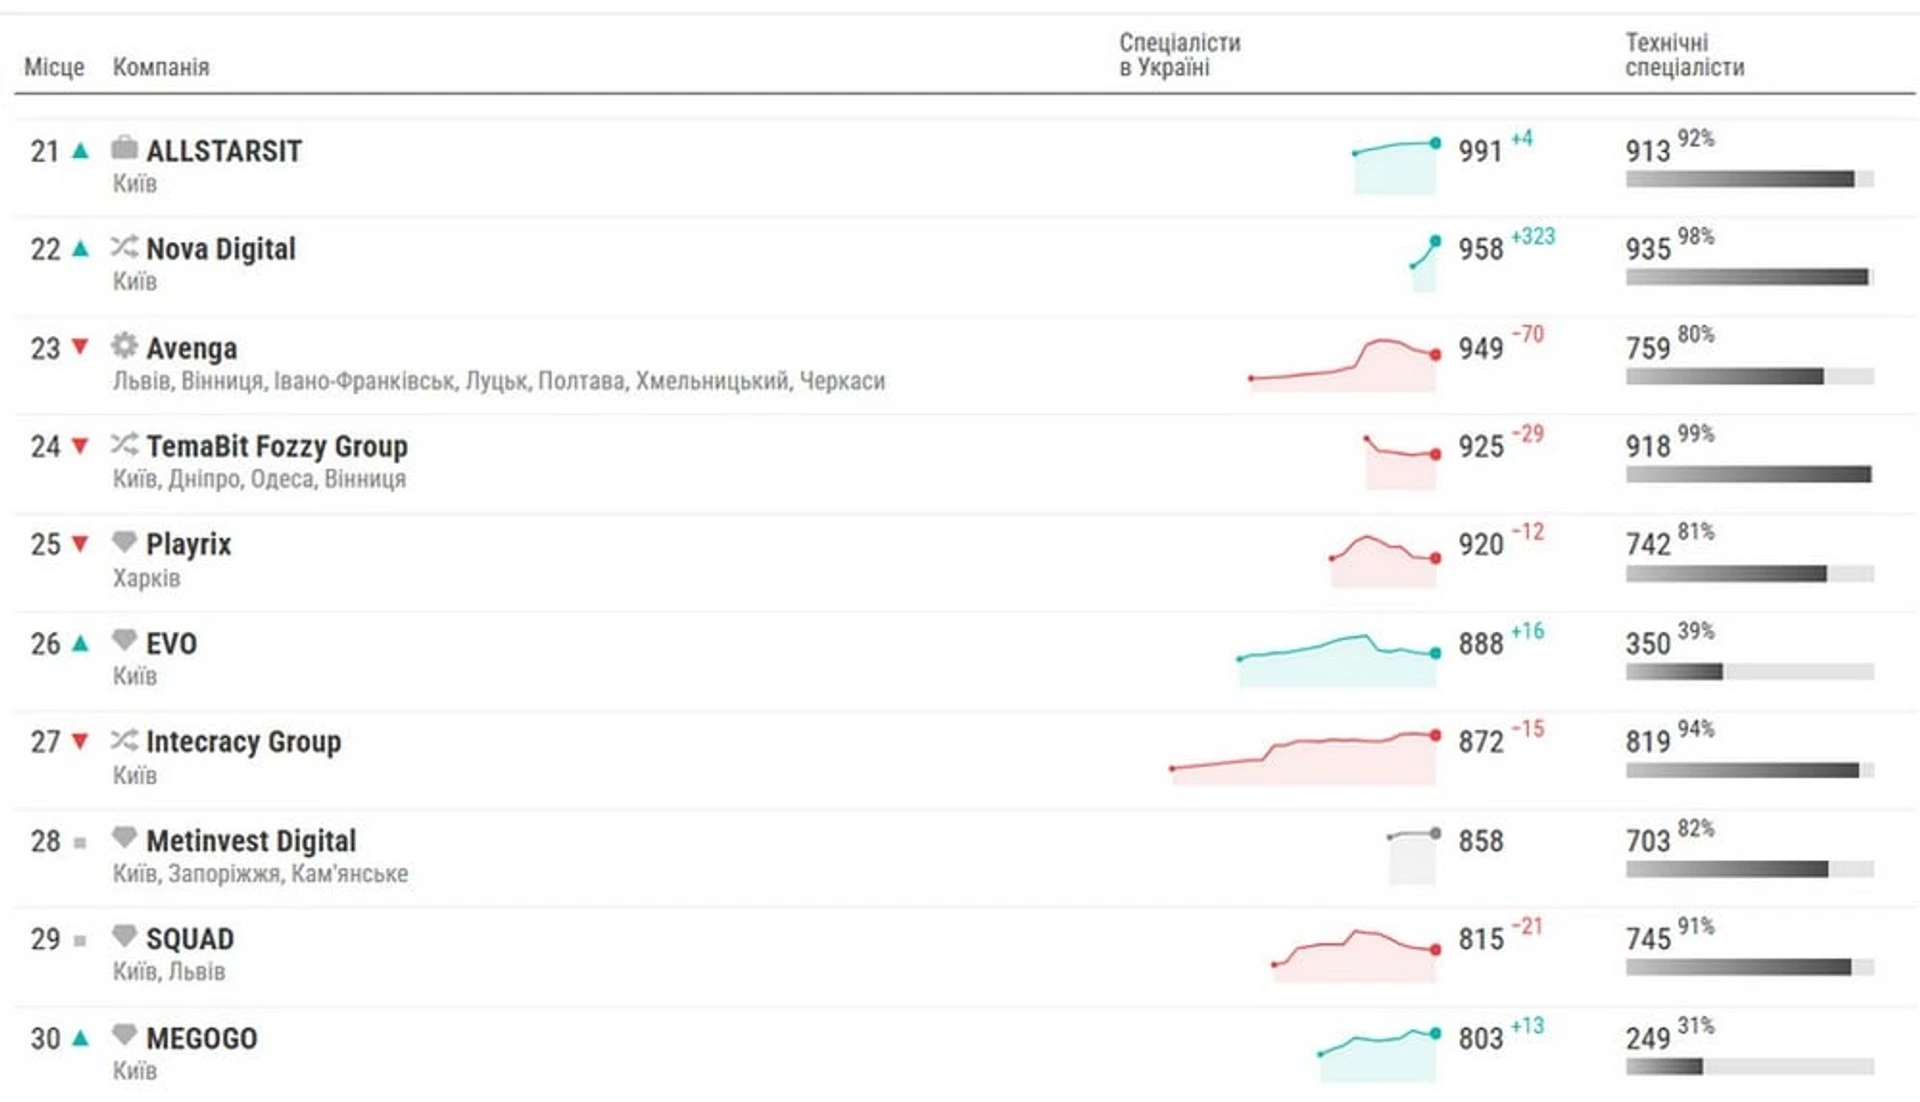This screenshot has height=1102, width=1920.
Task: Click the red down arrow at rank 23
Action: pyautogui.click(x=81, y=347)
